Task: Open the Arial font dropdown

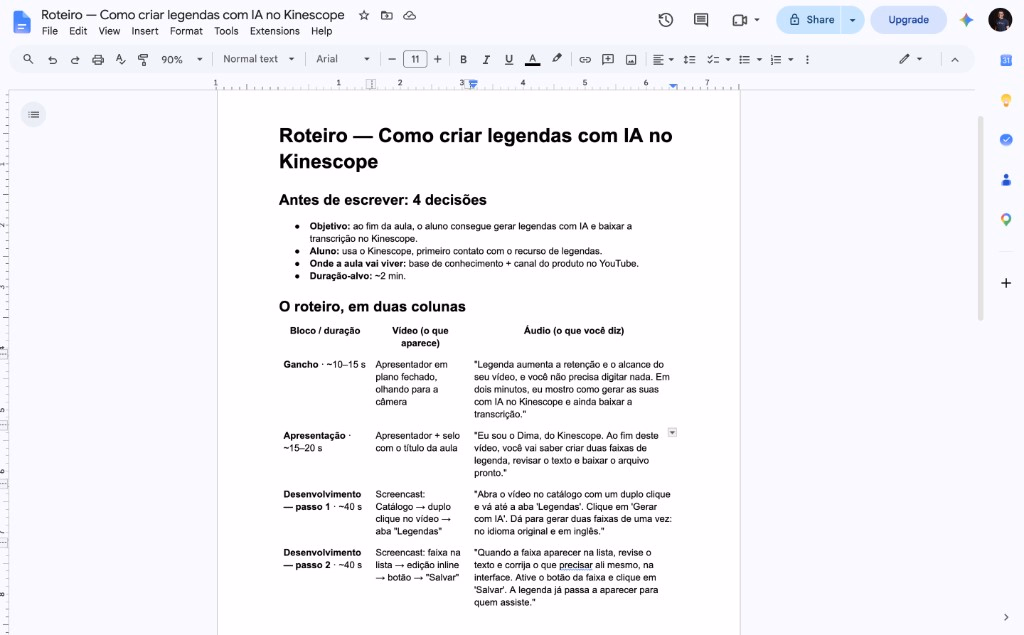Action: [342, 59]
